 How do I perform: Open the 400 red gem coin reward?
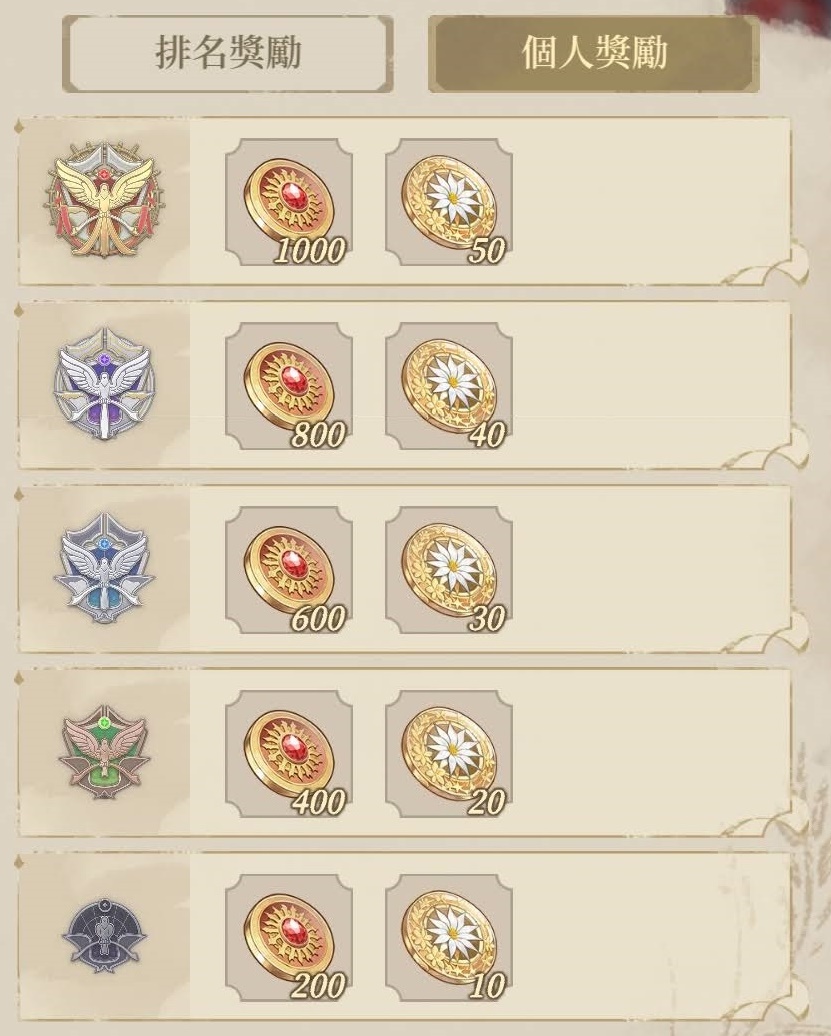(289, 754)
